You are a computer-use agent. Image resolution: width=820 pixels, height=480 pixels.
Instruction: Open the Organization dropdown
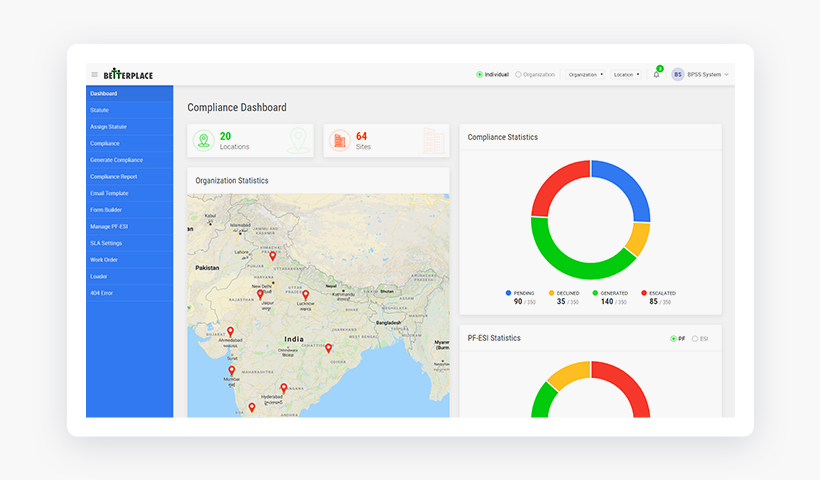click(586, 75)
